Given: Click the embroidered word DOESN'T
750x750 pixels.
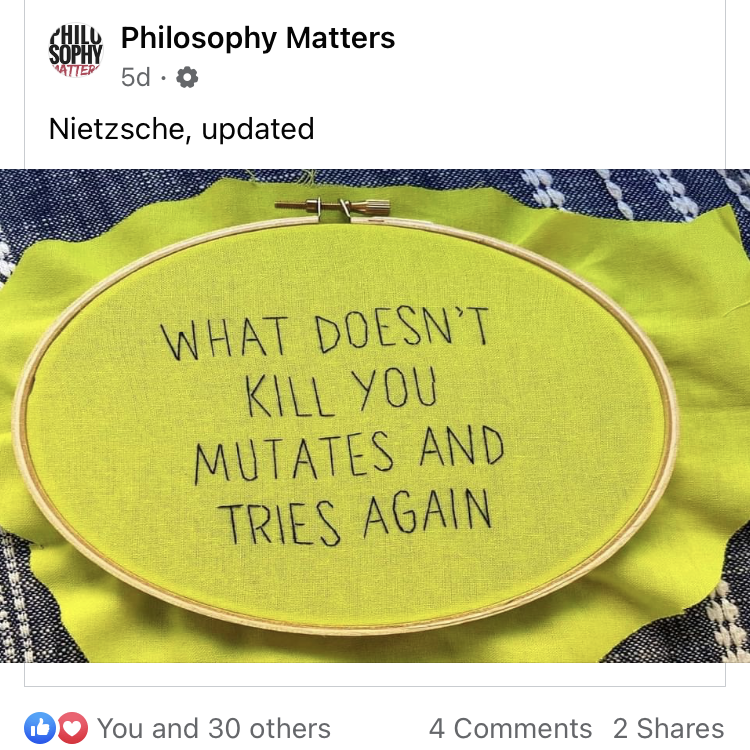Looking at the screenshot, I should (x=401, y=328).
